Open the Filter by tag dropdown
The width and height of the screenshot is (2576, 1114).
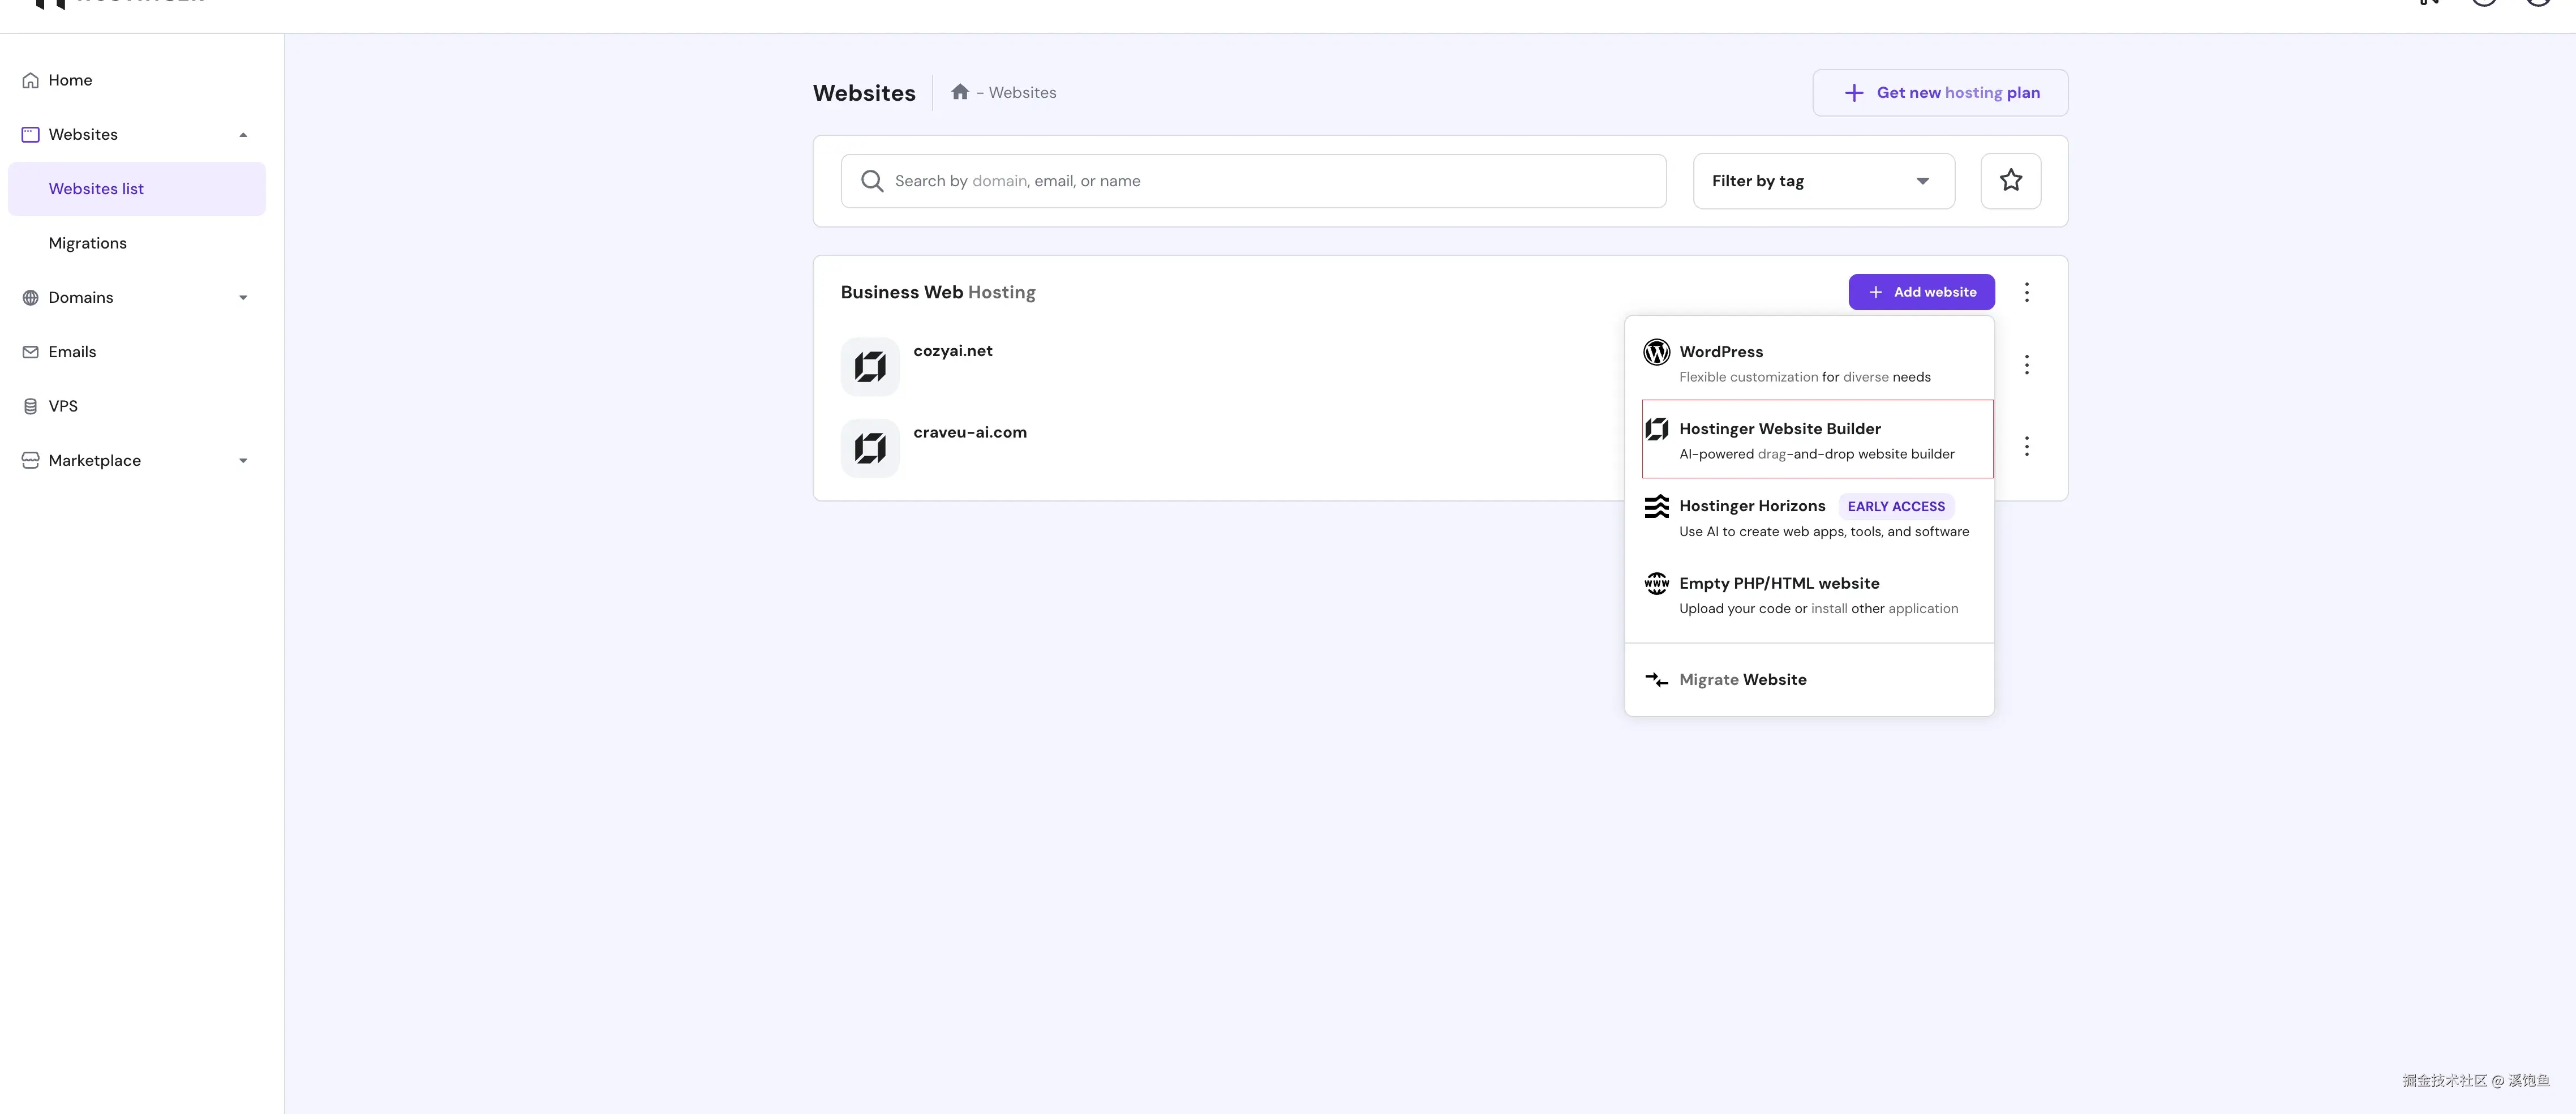click(x=1823, y=181)
